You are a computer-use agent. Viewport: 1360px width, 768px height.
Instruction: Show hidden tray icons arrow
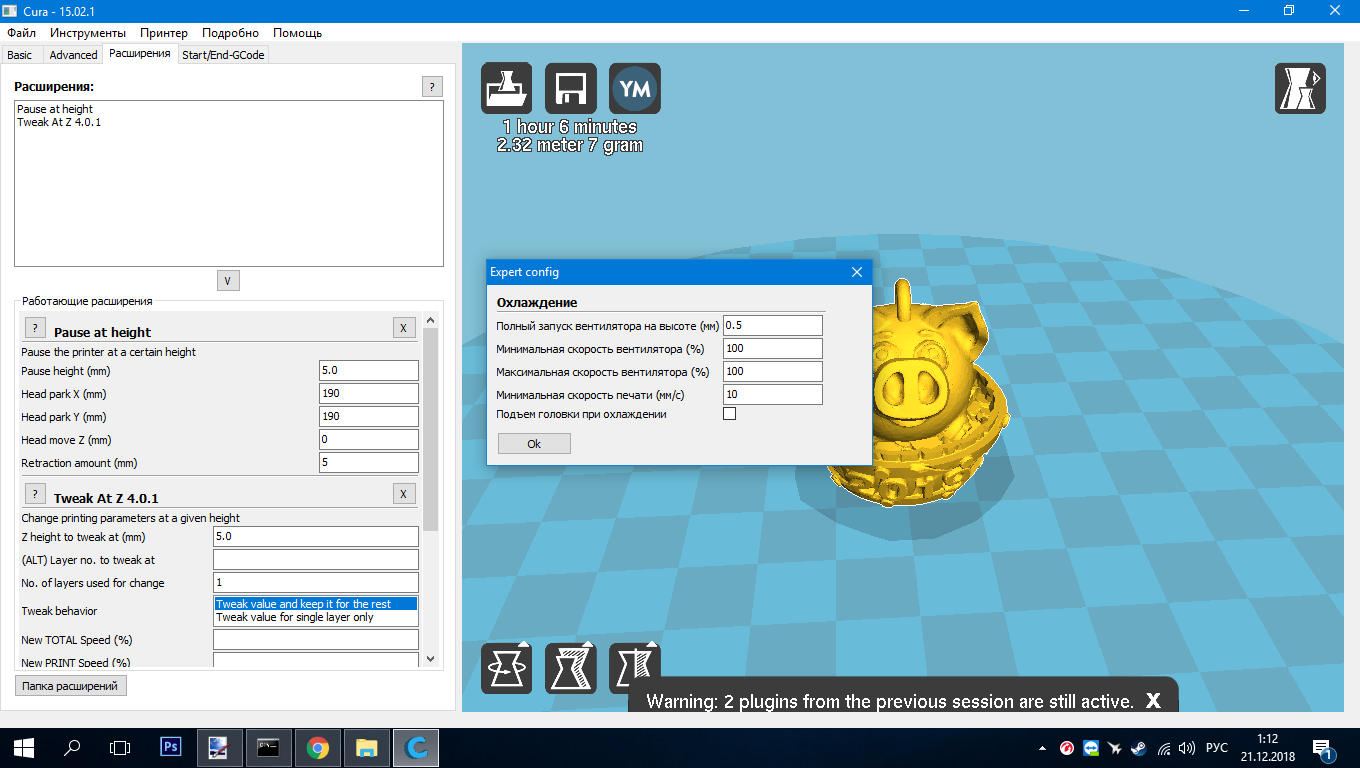coord(1044,748)
